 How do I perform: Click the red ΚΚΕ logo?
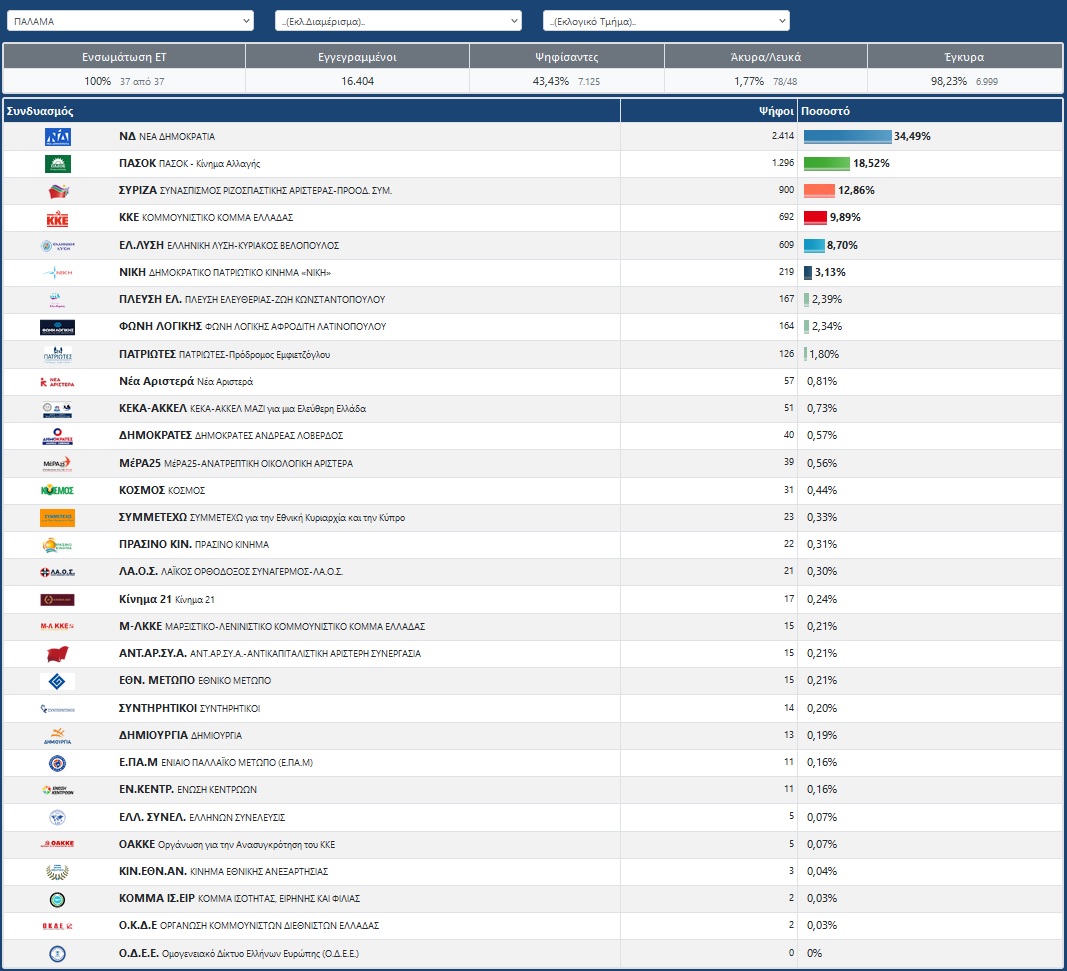click(x=58, y=218)
